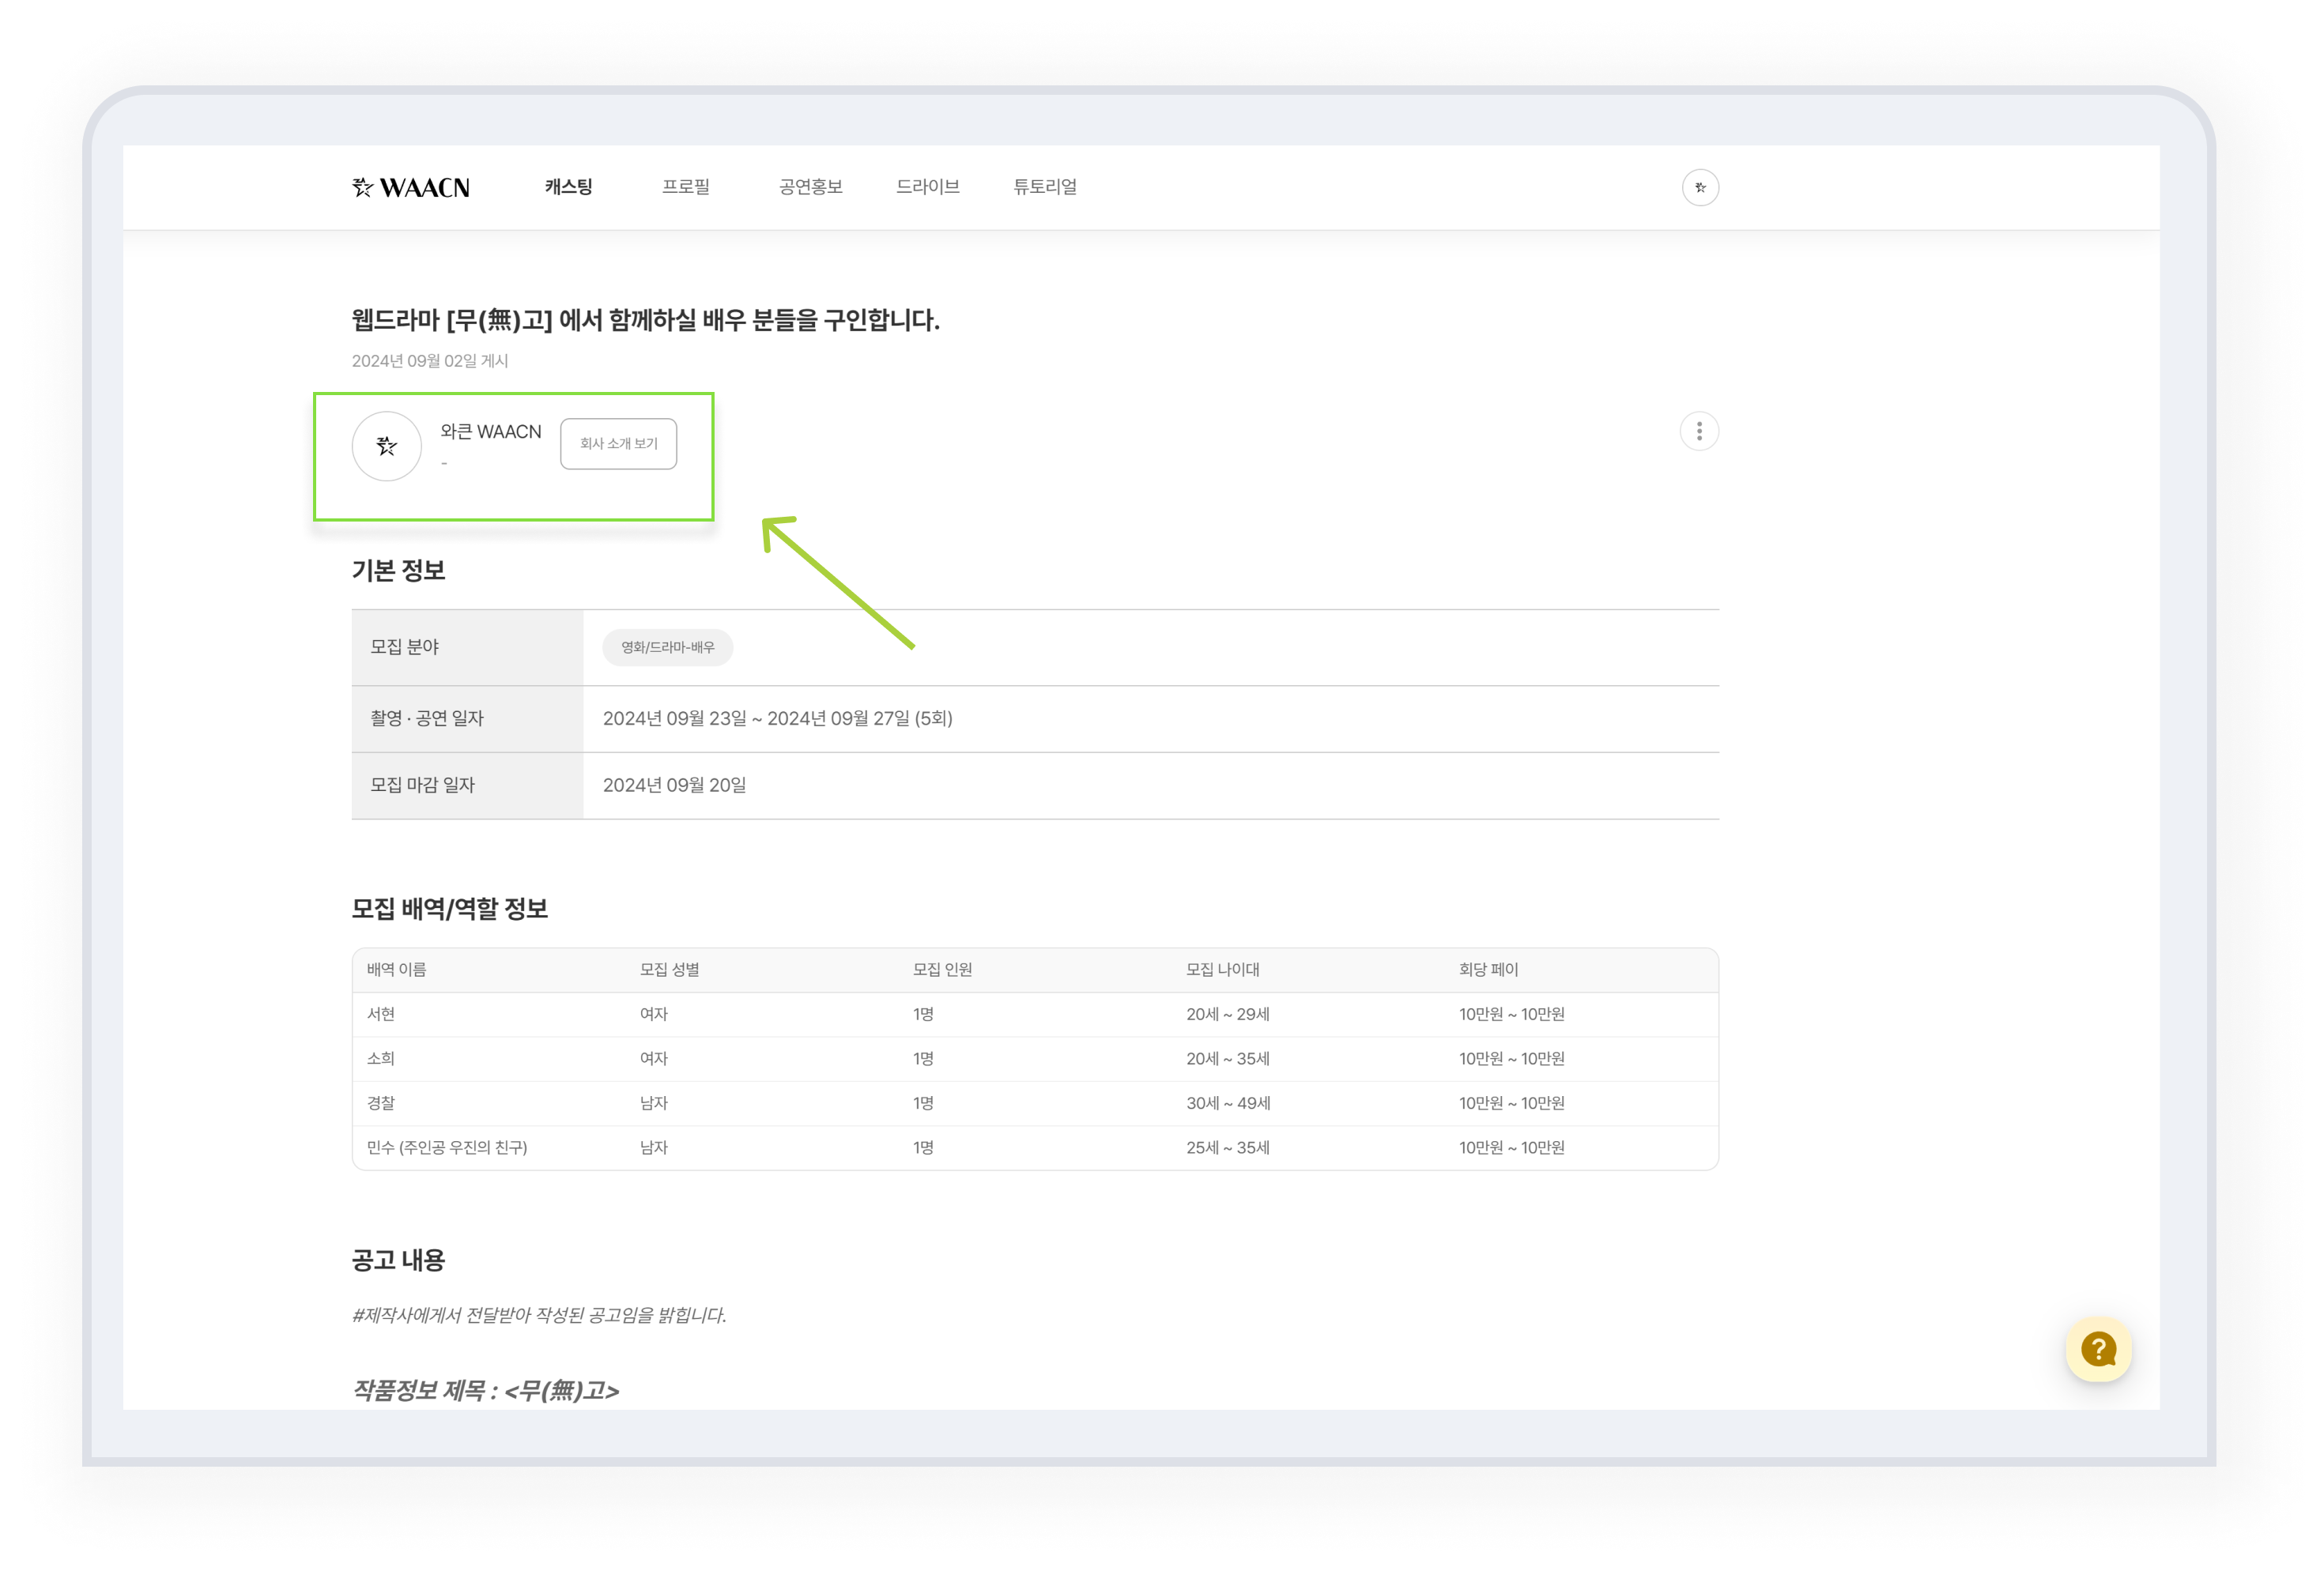The image size is (2324, 1571).
Task: Click the deadline value 2024년 09월 20일
Action: point(674,785)
